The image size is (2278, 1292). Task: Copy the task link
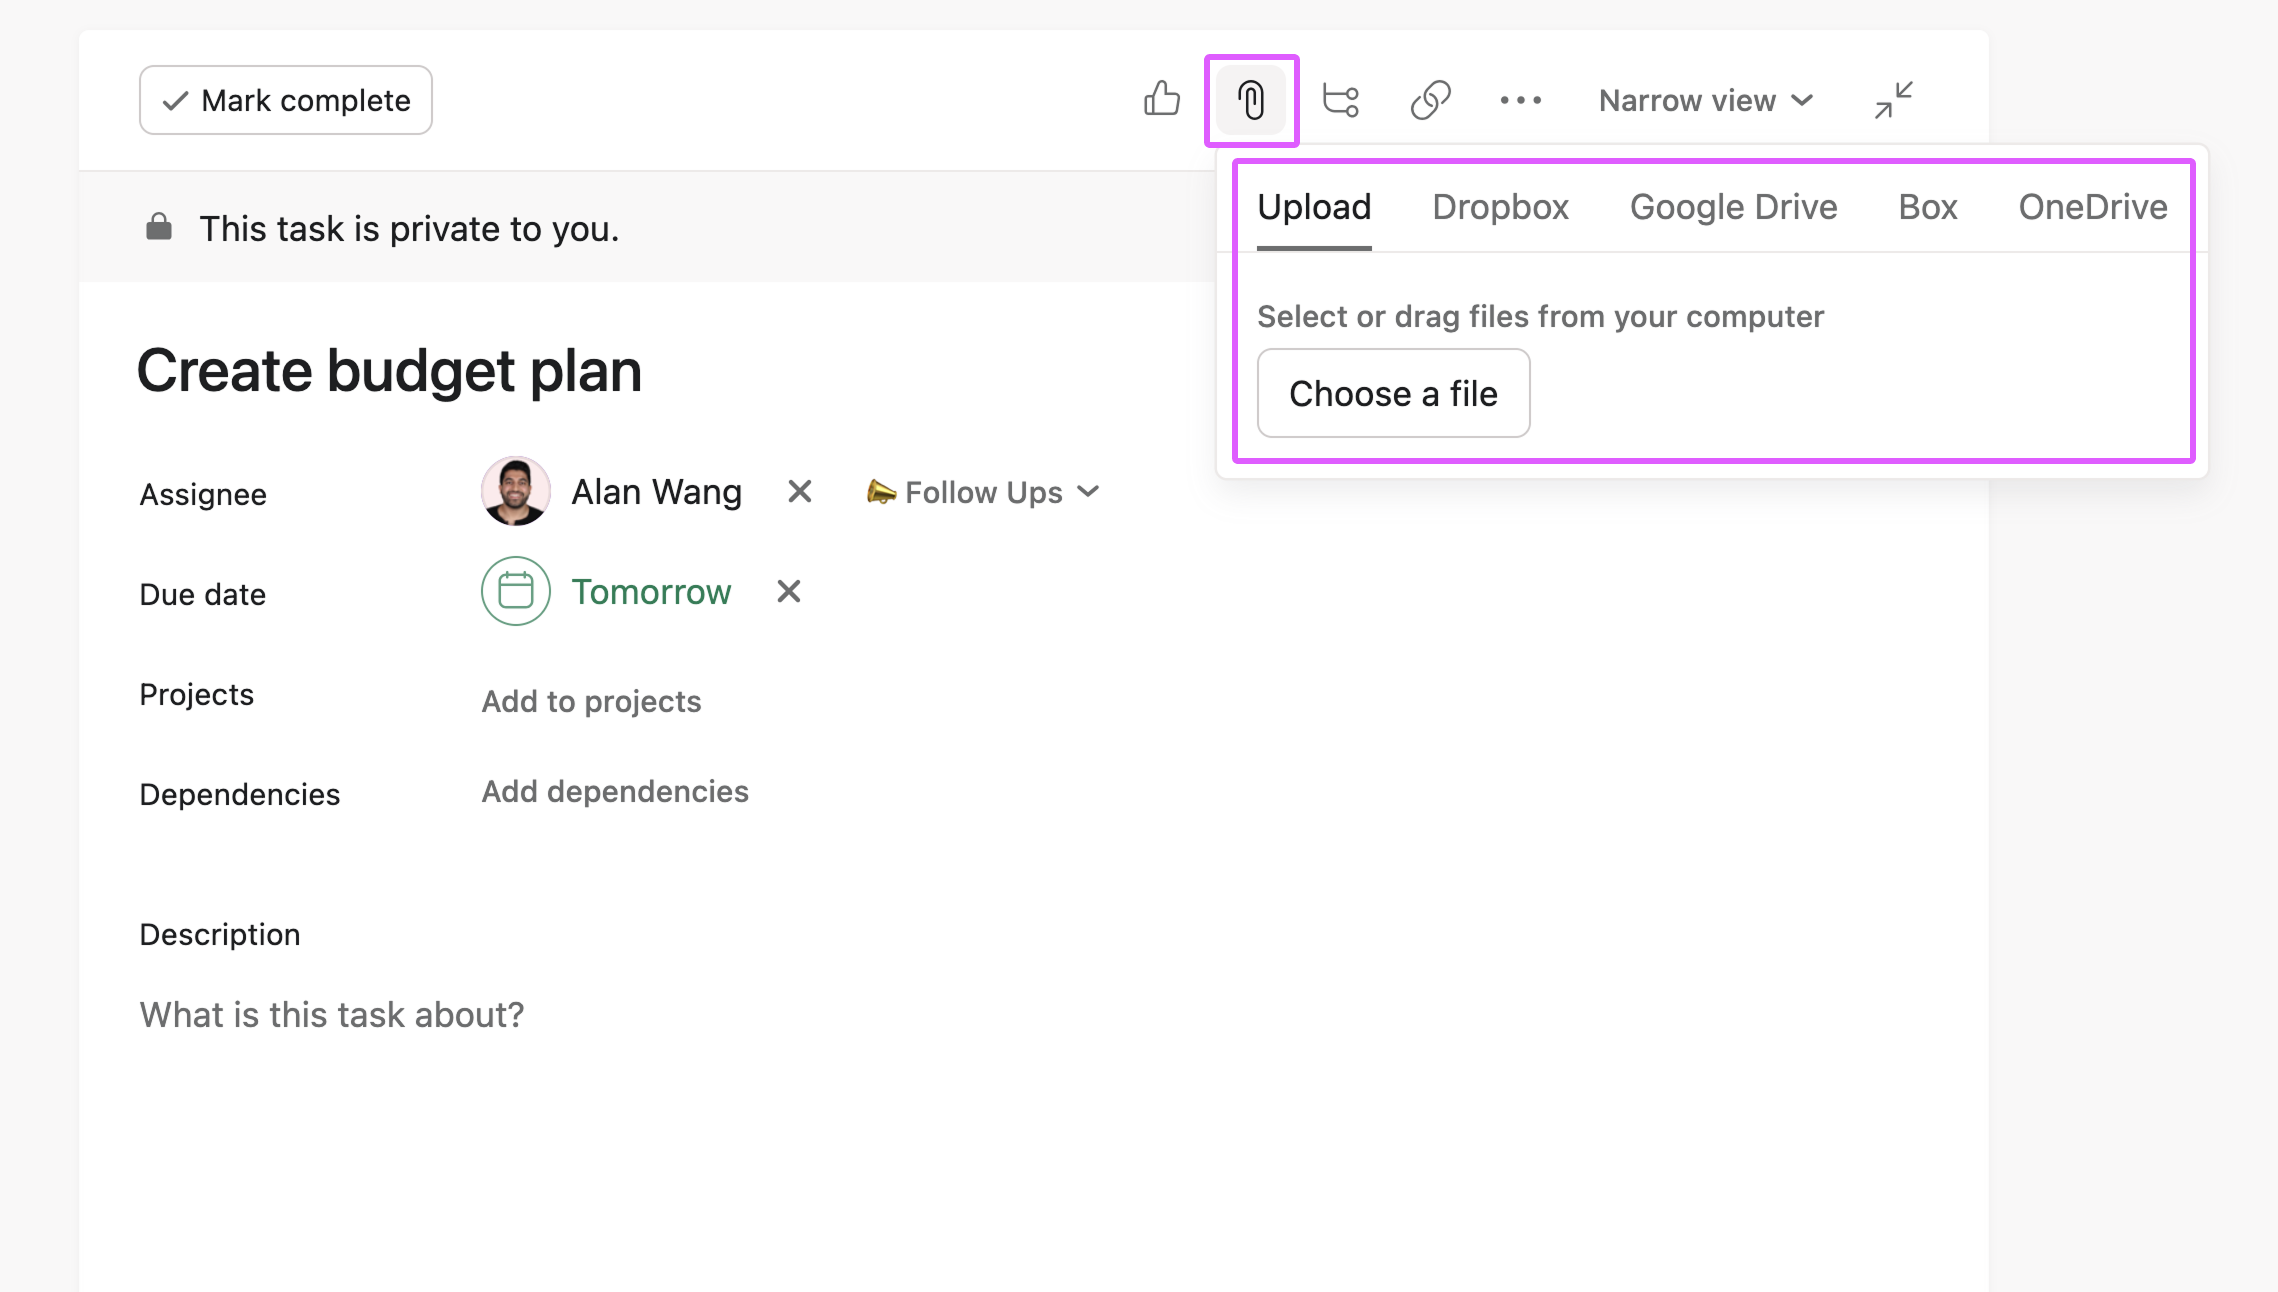click(1429, 100)
